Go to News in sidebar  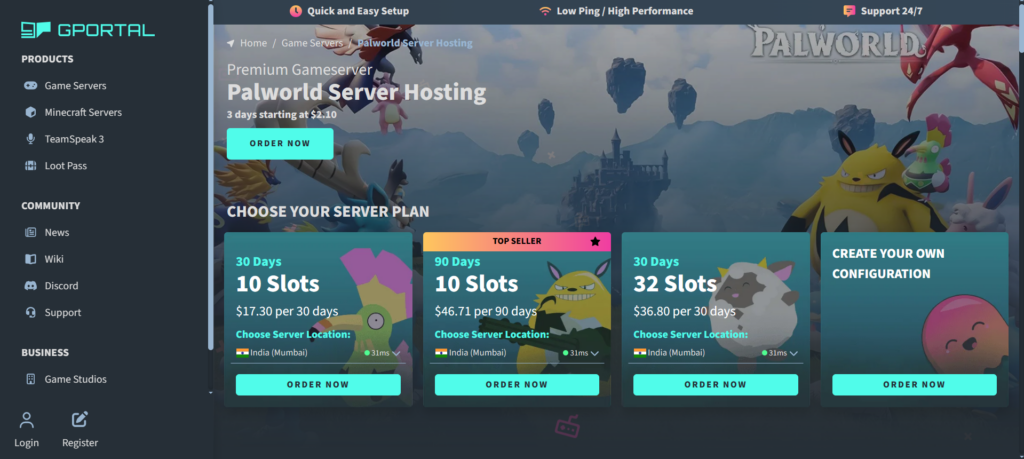pos(57,232)
